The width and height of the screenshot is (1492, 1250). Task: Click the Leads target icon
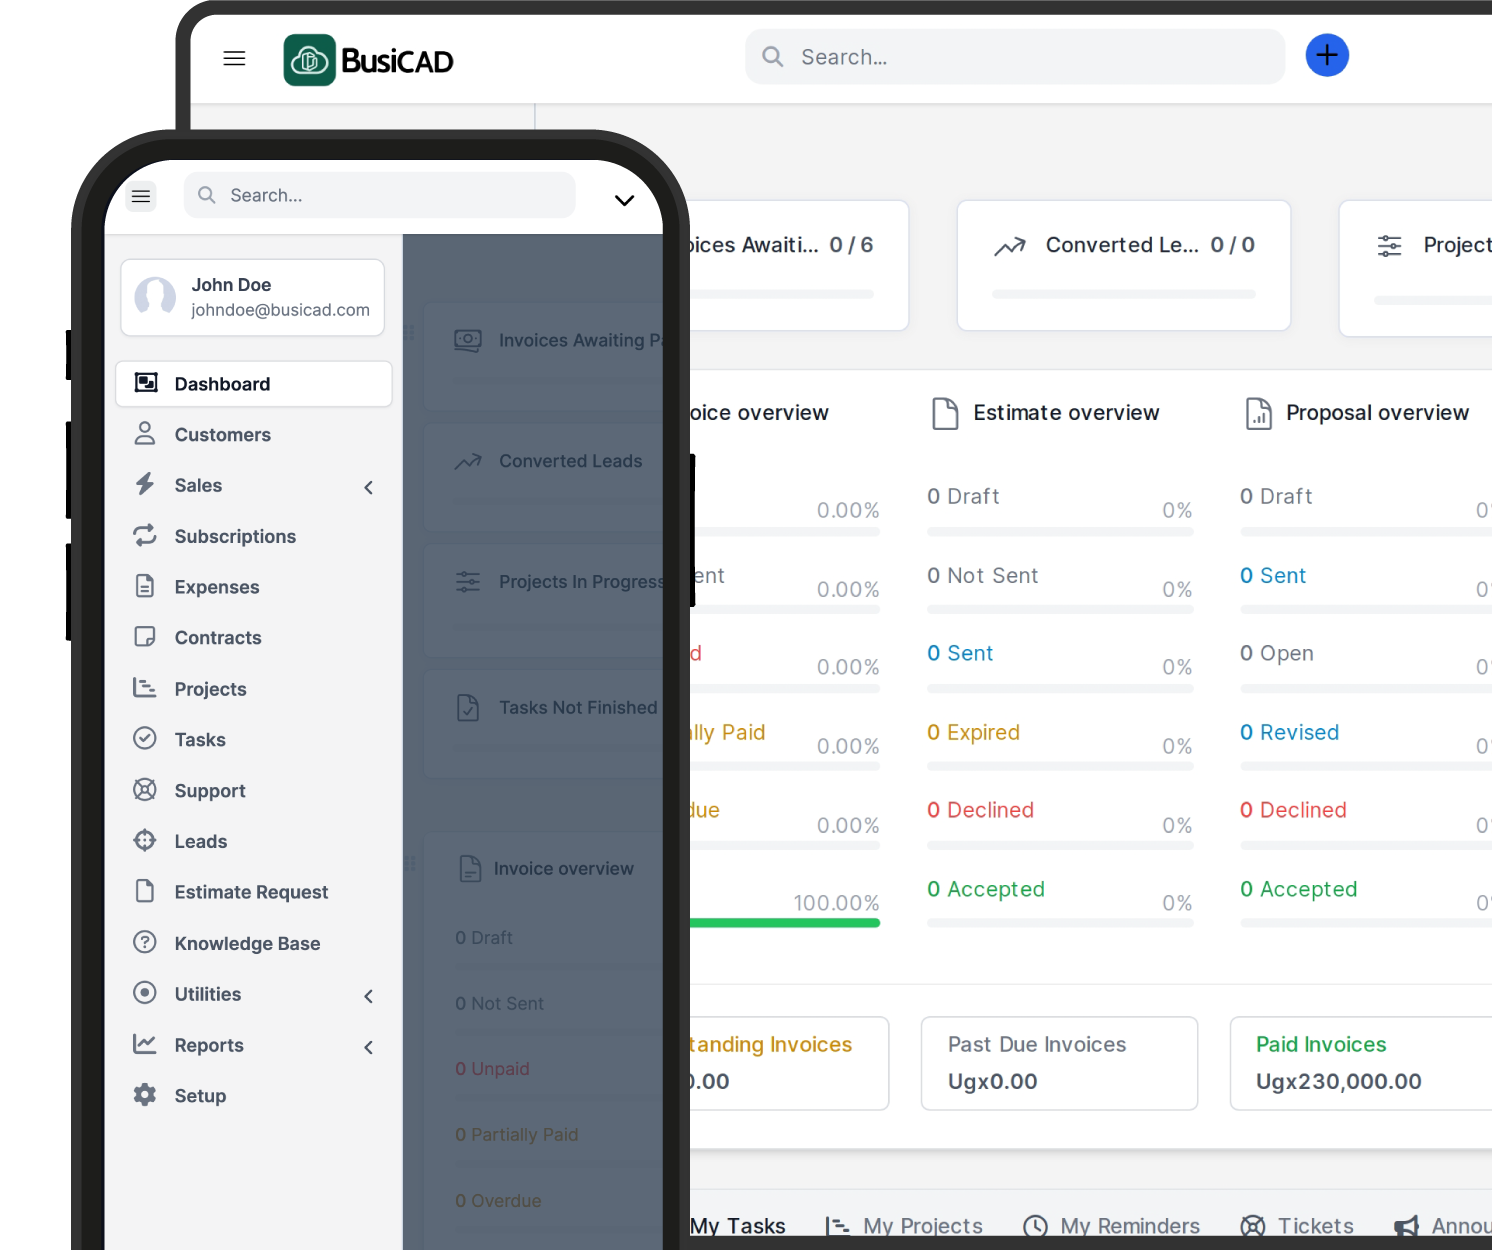click(145, 840)
